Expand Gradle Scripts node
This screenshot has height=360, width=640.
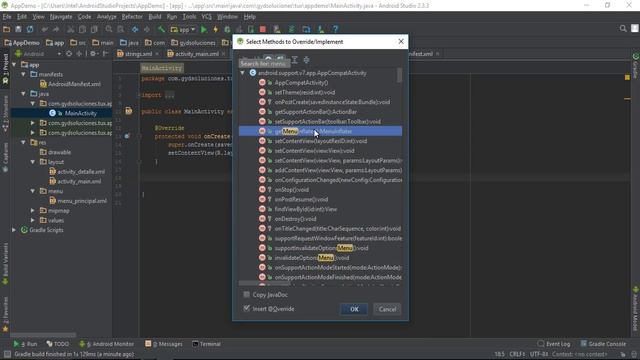15,230
